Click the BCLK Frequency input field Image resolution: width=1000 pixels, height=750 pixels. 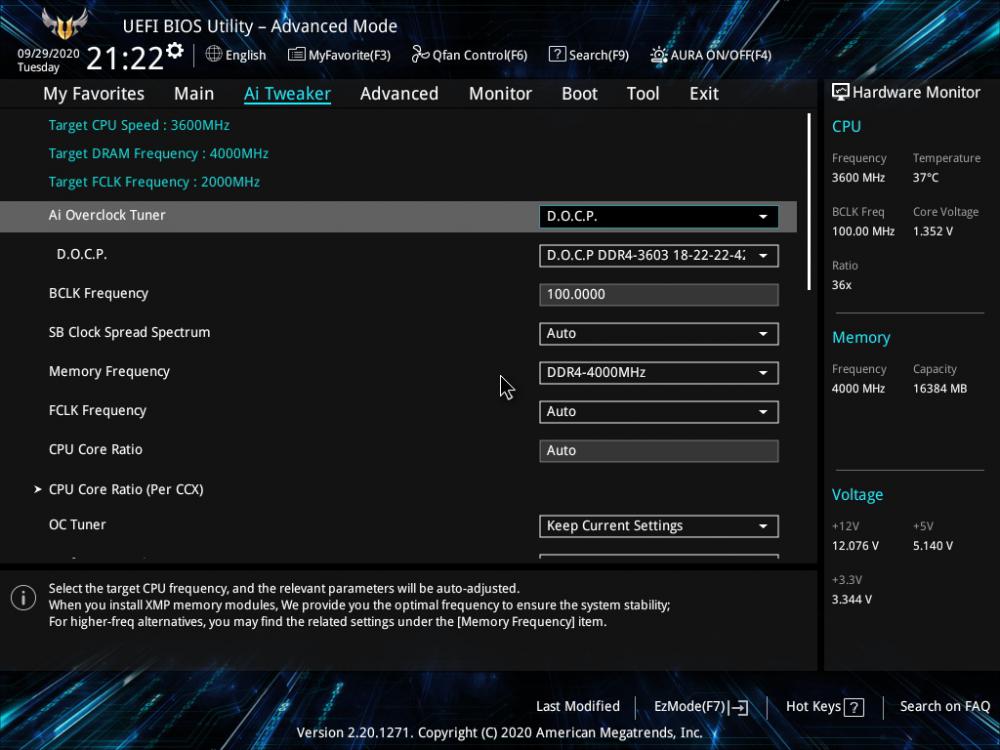click(x=659, y=295)
